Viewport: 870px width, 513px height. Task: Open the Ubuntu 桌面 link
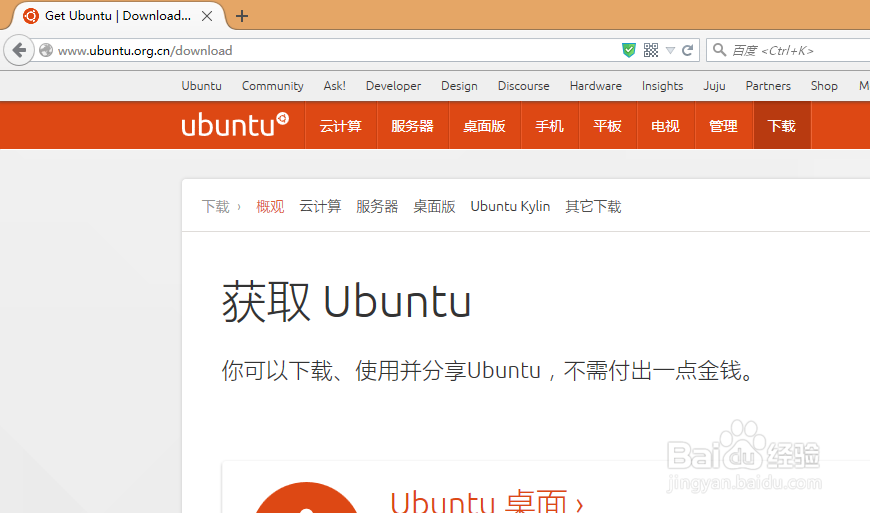click(487, 501)
